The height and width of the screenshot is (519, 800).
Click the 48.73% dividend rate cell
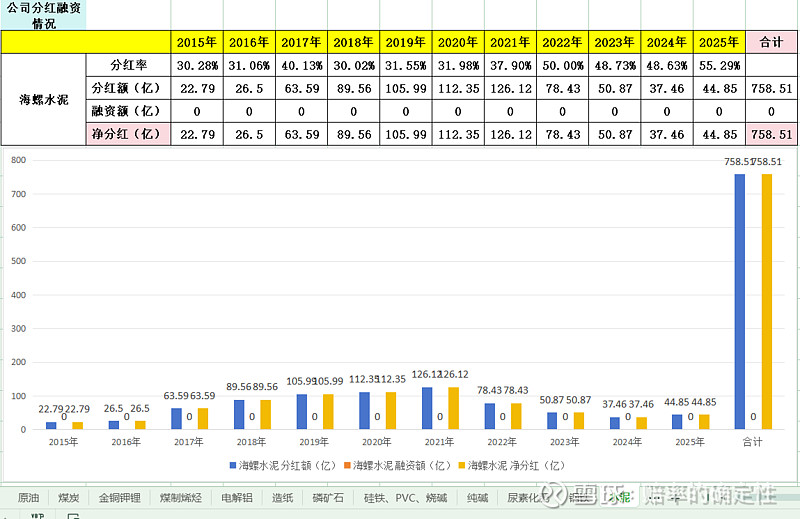point(614,65)
